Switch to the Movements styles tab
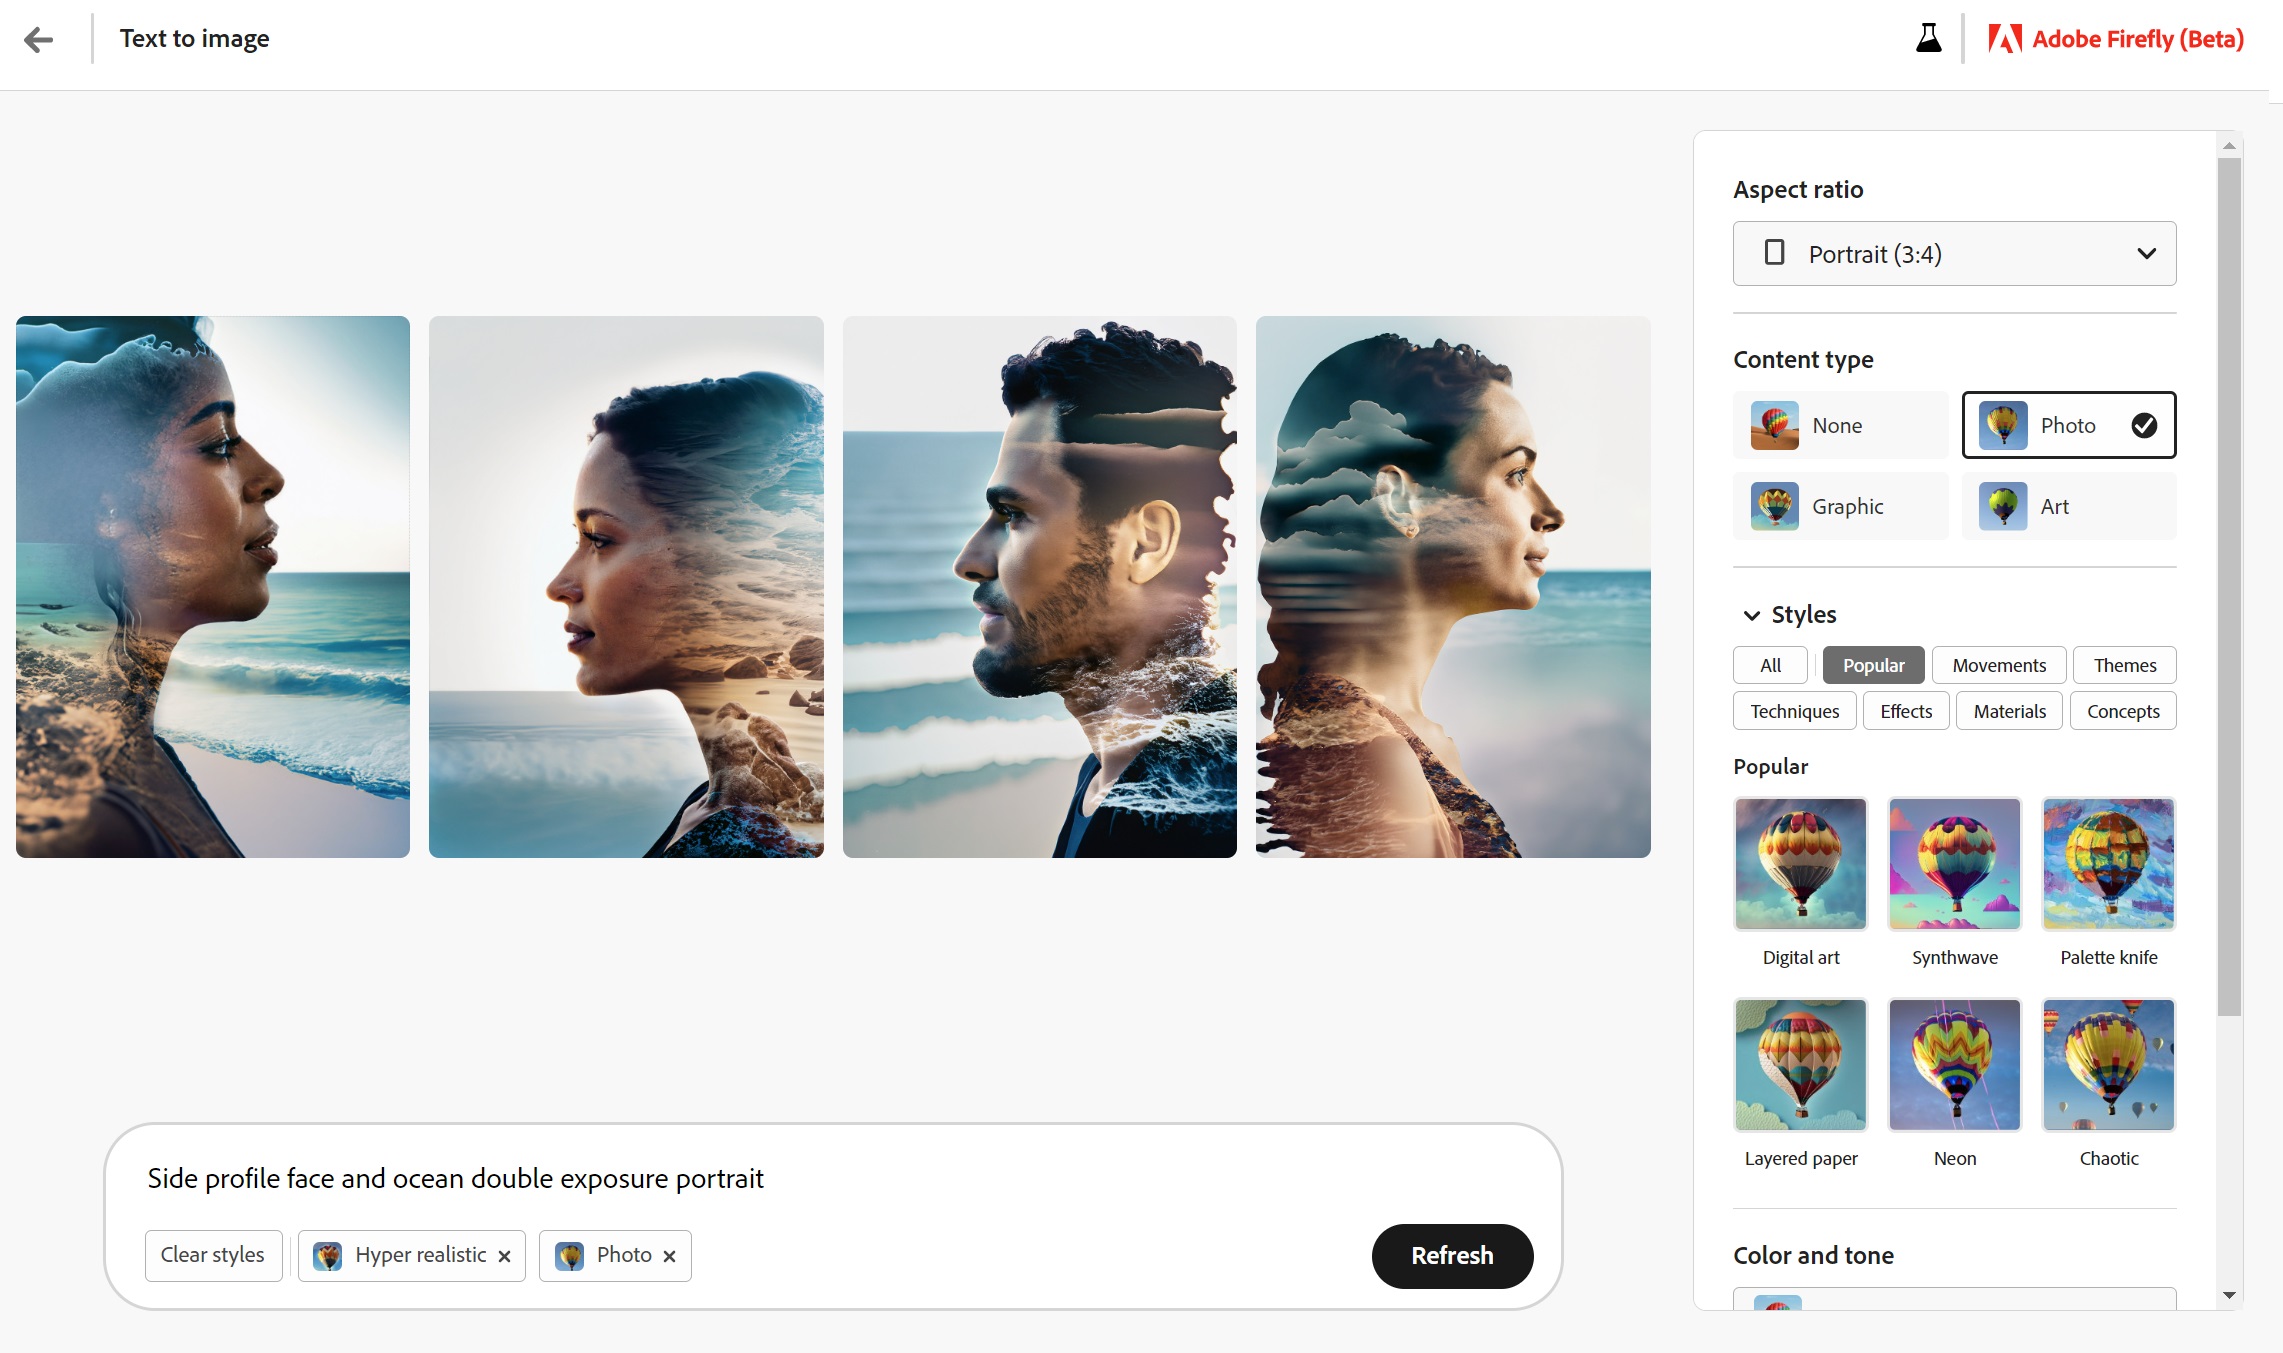Screen dimensions: 2283x1353 click(x=1996, y=664)
